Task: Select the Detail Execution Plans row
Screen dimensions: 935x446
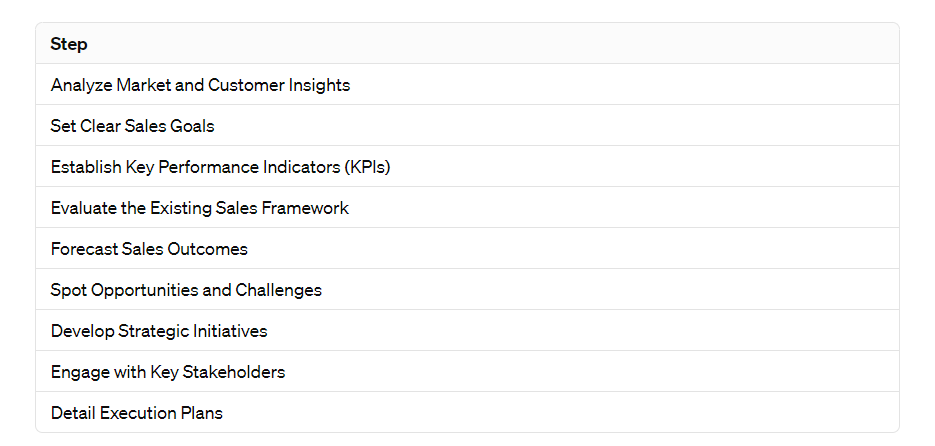Action: tap(467, 413)
